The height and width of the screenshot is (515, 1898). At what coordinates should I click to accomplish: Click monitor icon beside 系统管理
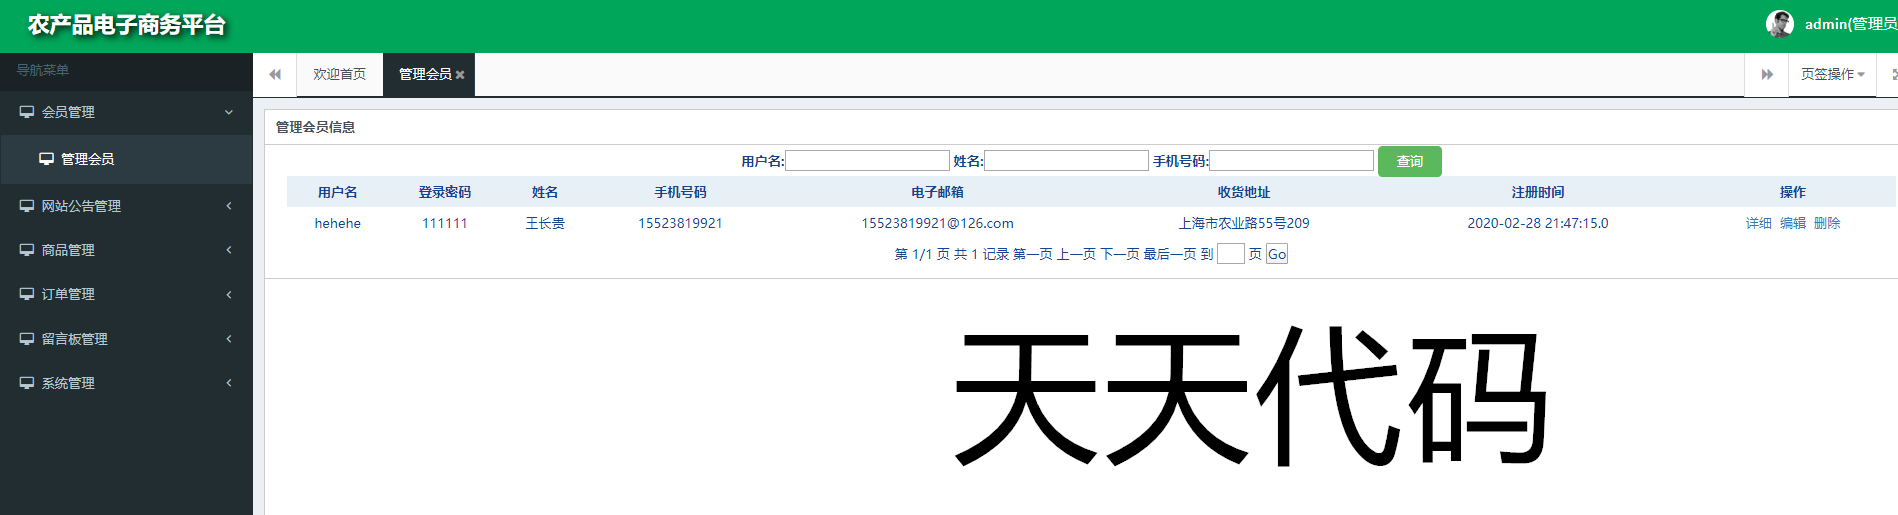click(x=27, y=383)
